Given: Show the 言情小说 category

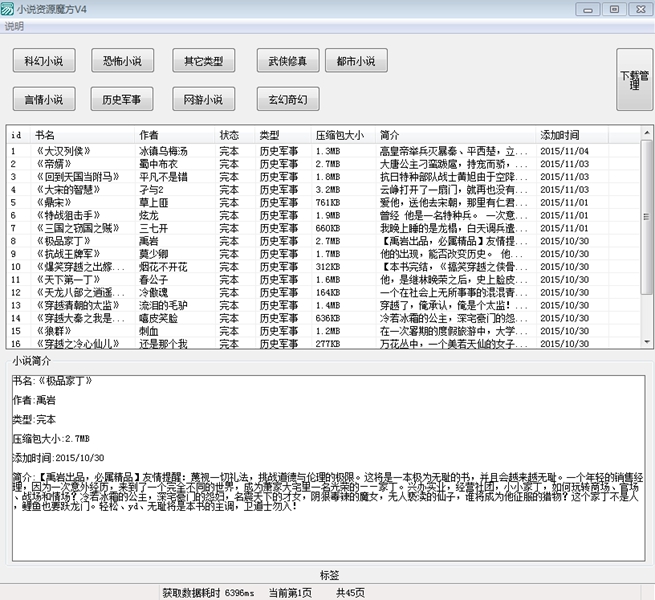Looking at the screenshot, I should click(x=44, y=99).
